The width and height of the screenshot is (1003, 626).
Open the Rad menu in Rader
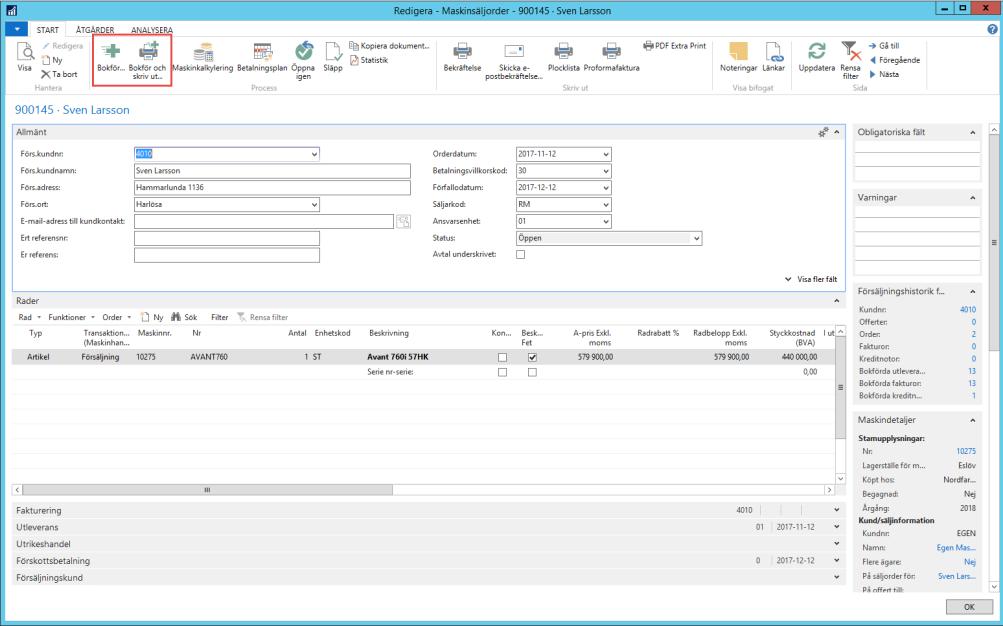point(29,317)
